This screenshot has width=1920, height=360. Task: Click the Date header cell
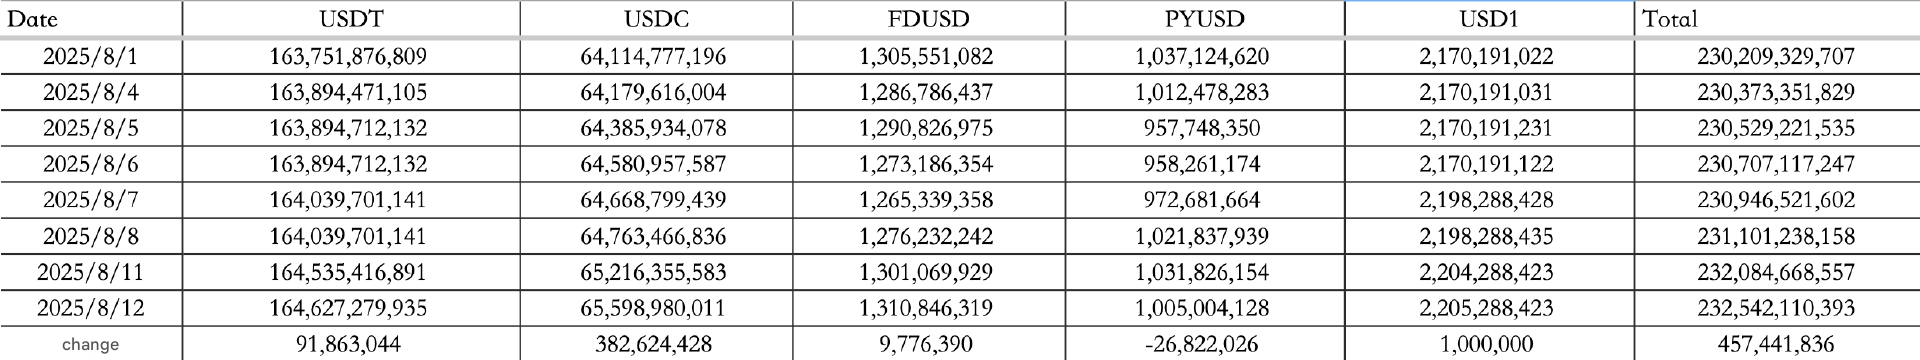point(91,19)
